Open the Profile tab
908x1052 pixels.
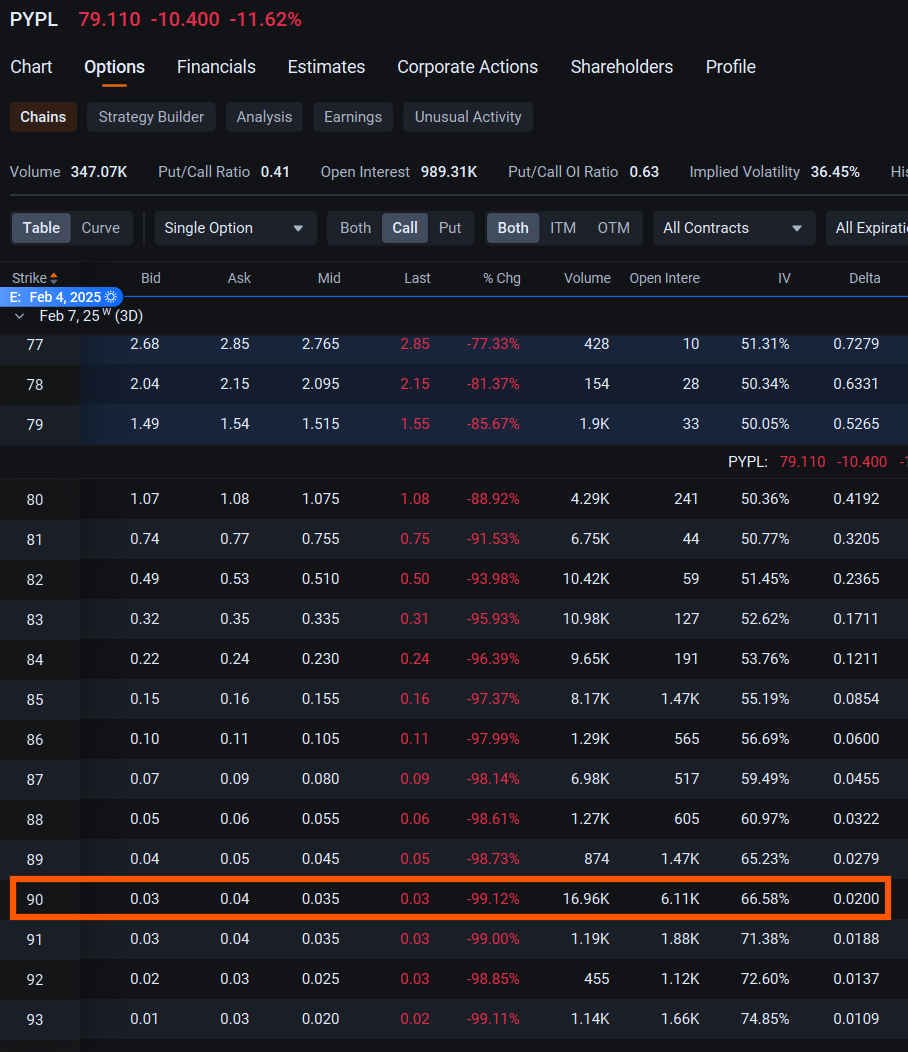(730, 67)
